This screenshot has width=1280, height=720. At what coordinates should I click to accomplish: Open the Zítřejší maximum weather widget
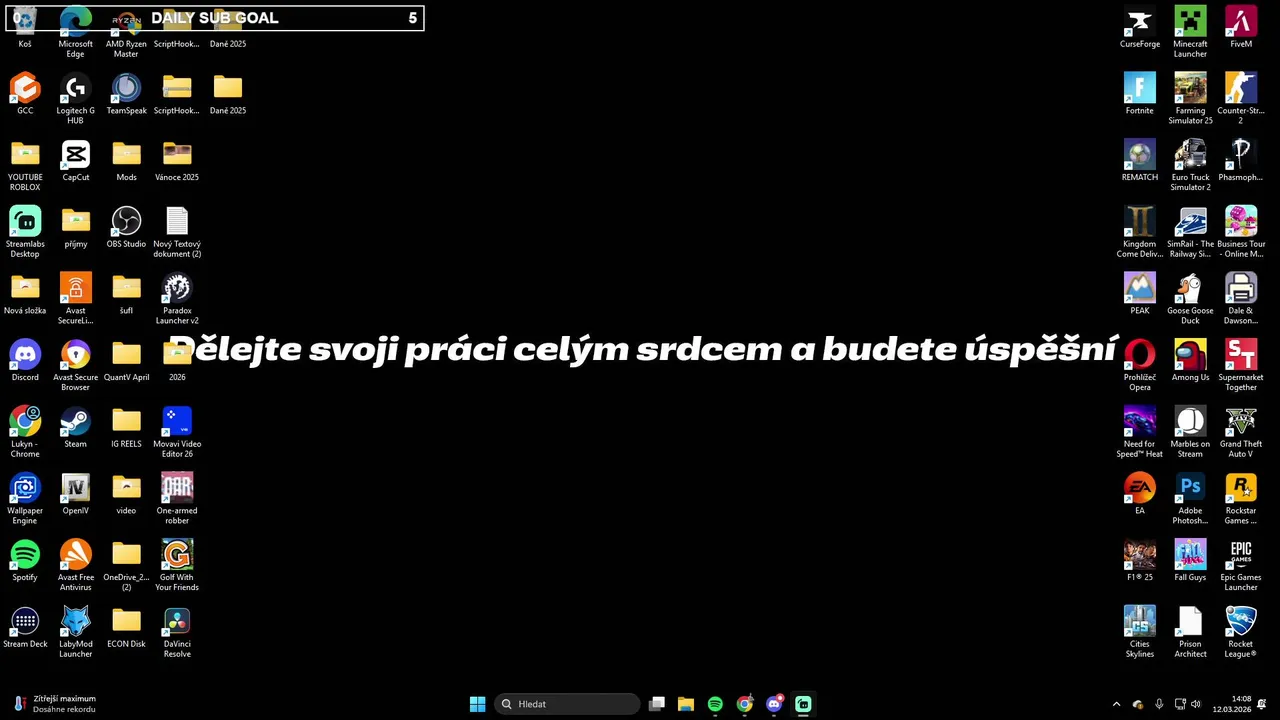click(x=56, y=704)
